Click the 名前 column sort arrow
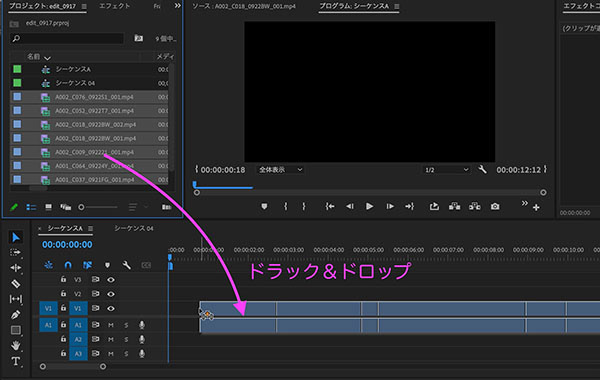Image resolution: width=600 pixels, height=380 pixels. pos(47,58)
